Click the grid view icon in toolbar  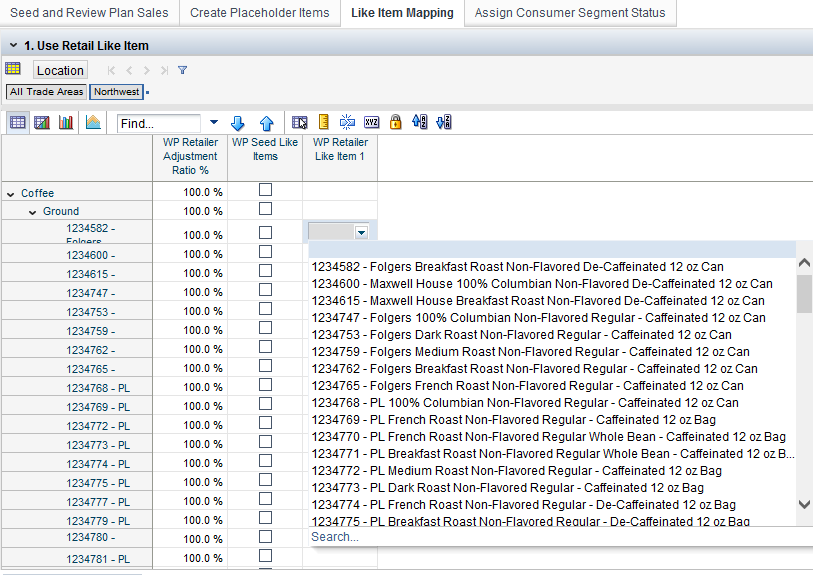pos(17,122)
